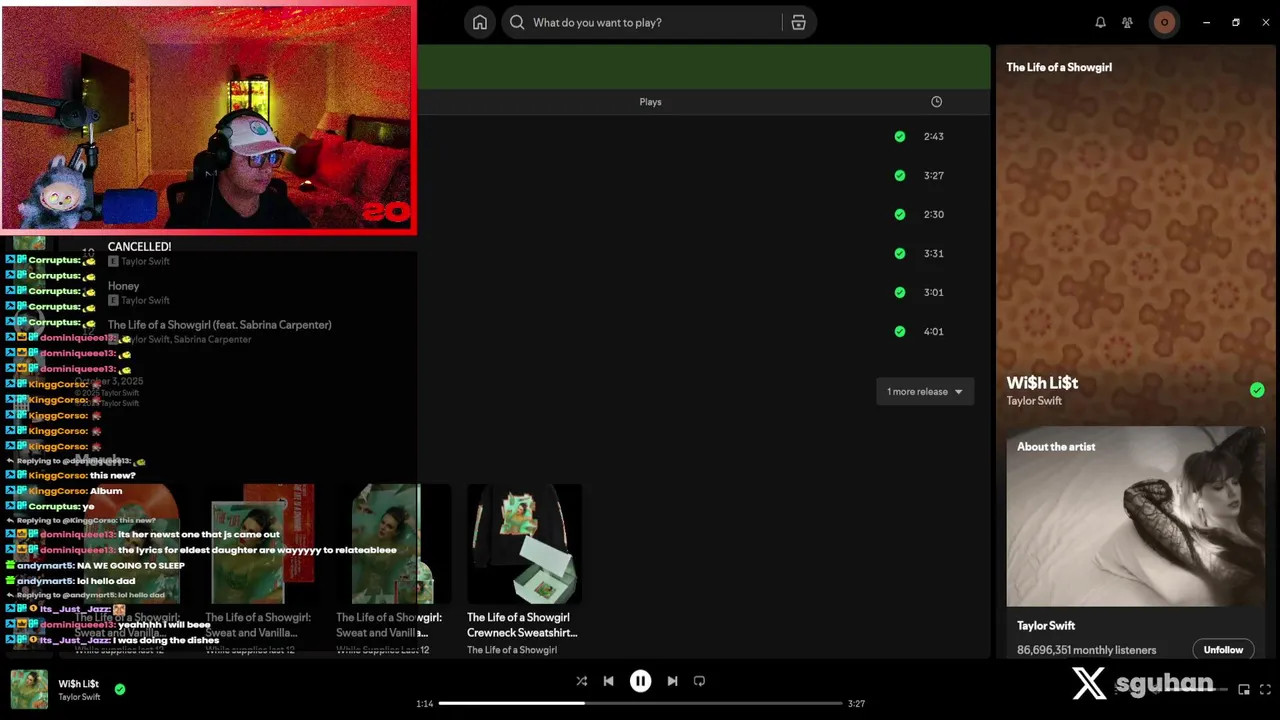Click 'About the artist' heading
1280x720 pixels.
pos(1056,447)
